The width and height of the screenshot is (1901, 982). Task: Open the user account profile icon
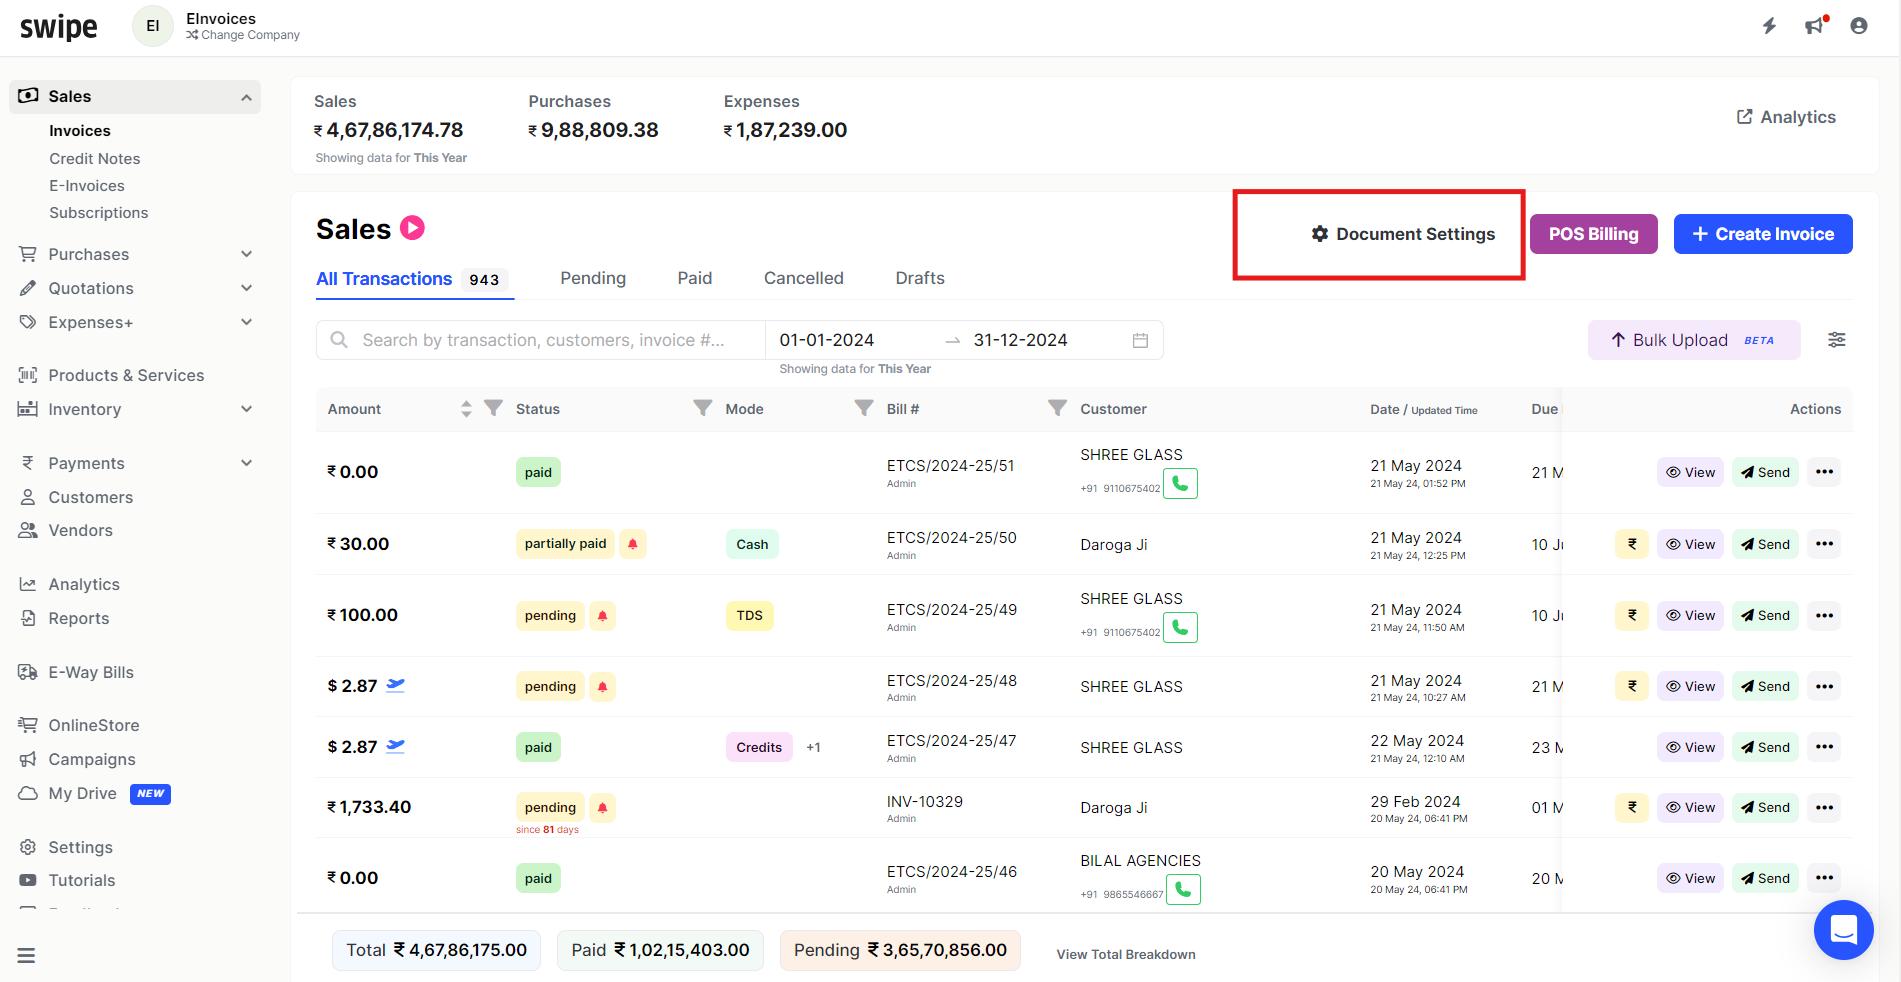pos(1859,26)
